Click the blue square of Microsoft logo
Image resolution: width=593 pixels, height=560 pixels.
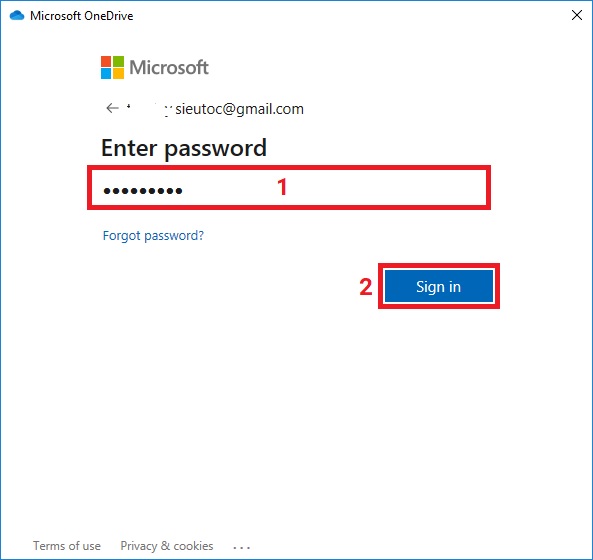point(106,73)
